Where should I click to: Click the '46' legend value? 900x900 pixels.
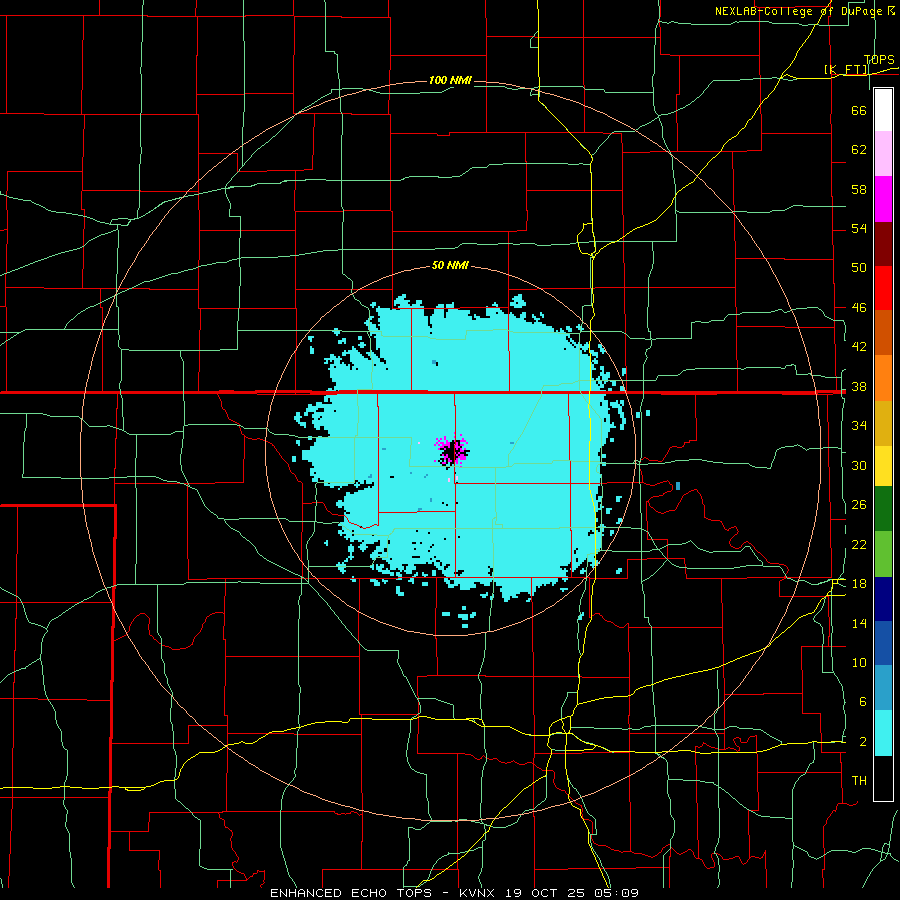(859, 308)
